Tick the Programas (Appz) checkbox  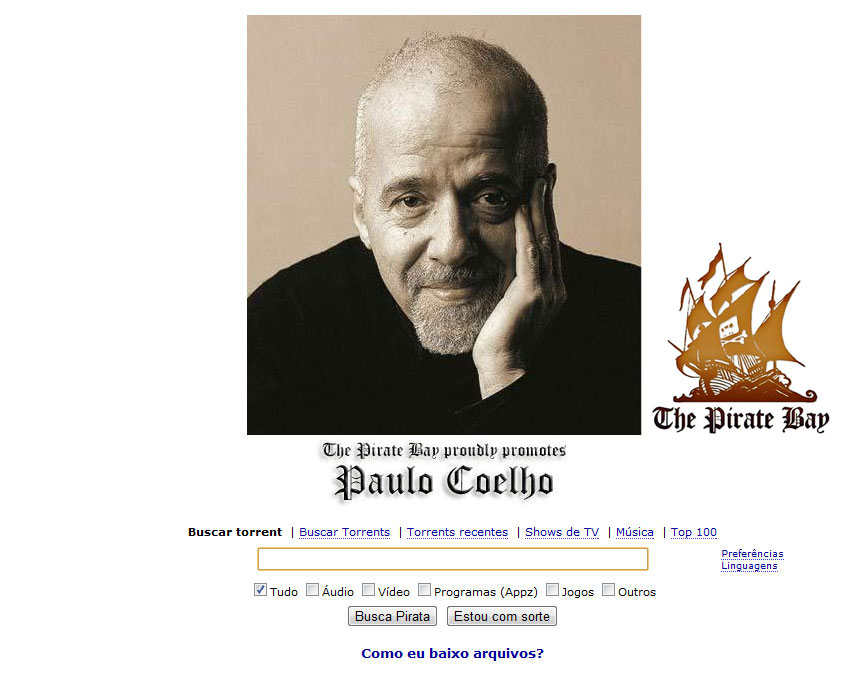tap(424, 590)
